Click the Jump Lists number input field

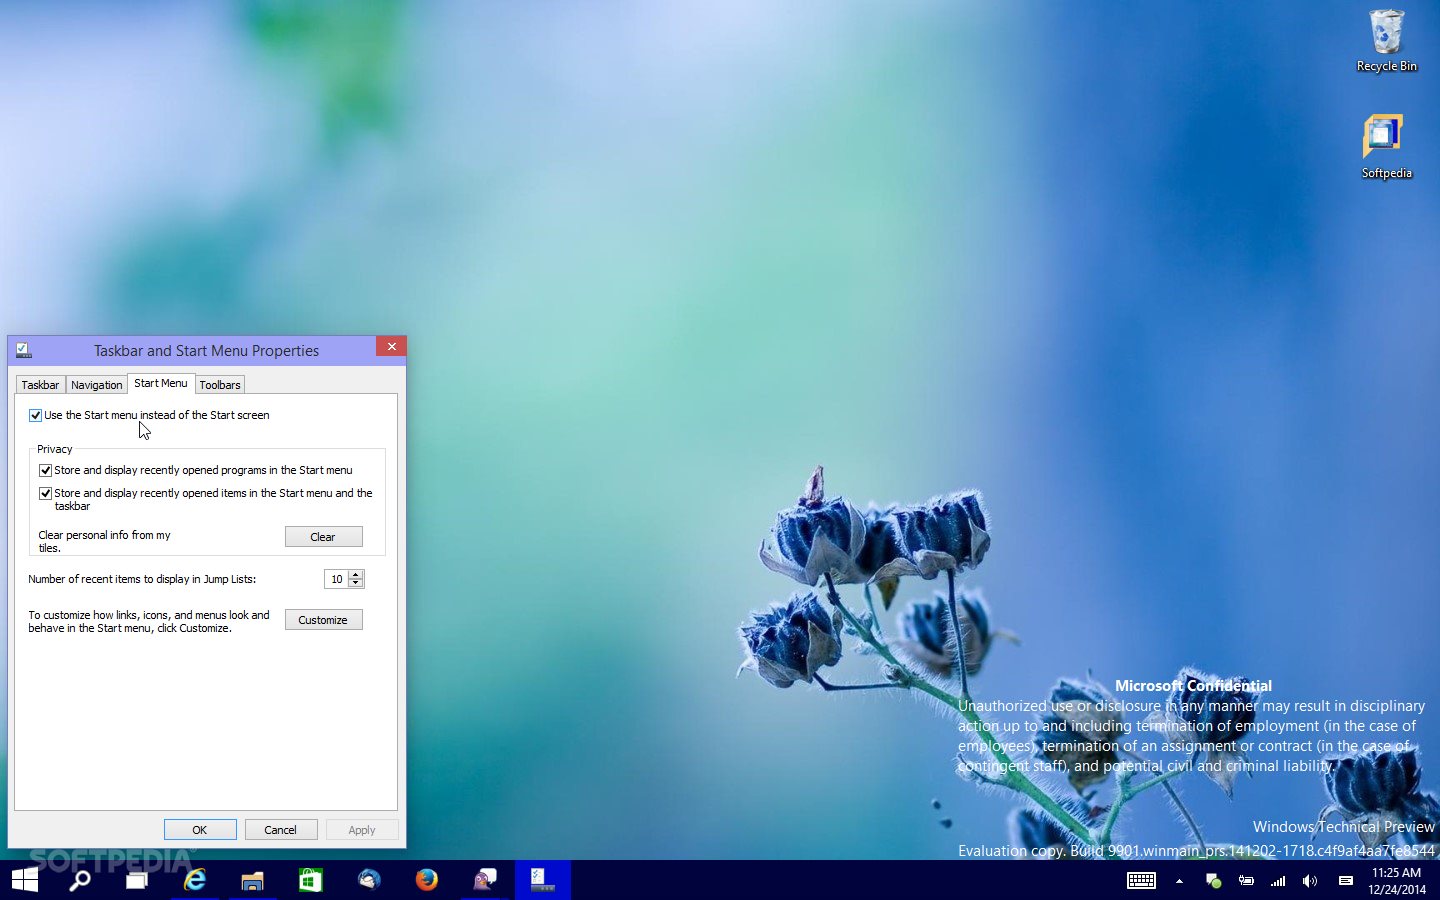pyautogui.click(x=336, y=579)
